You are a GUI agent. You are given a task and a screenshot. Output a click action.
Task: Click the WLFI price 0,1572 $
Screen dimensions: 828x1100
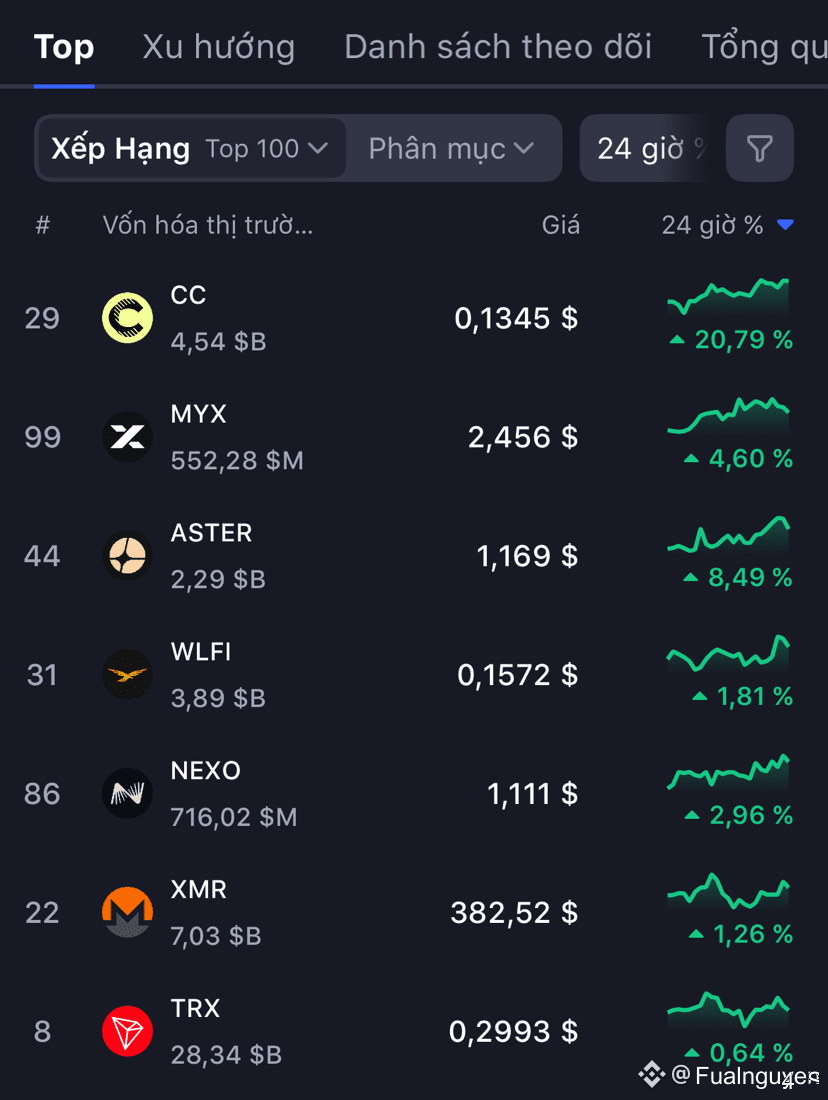518,676
